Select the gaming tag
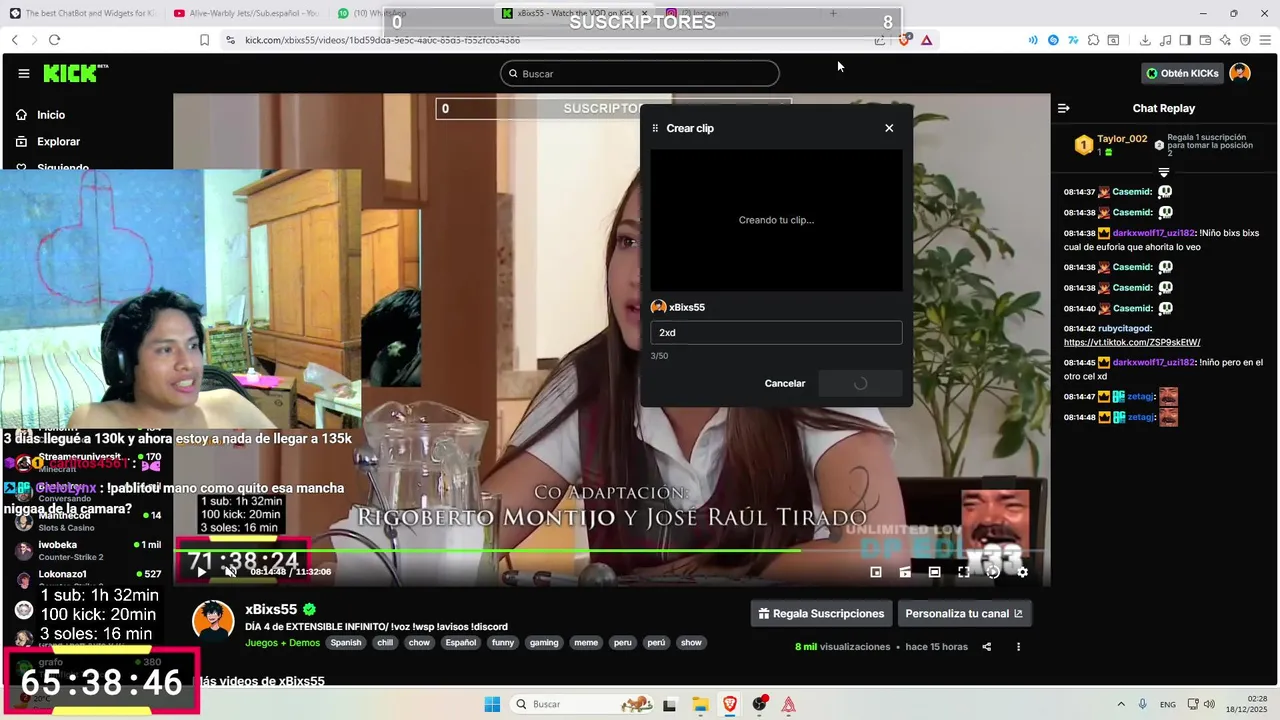This screenshot has height=720, width=1280. tap(544, 643)
